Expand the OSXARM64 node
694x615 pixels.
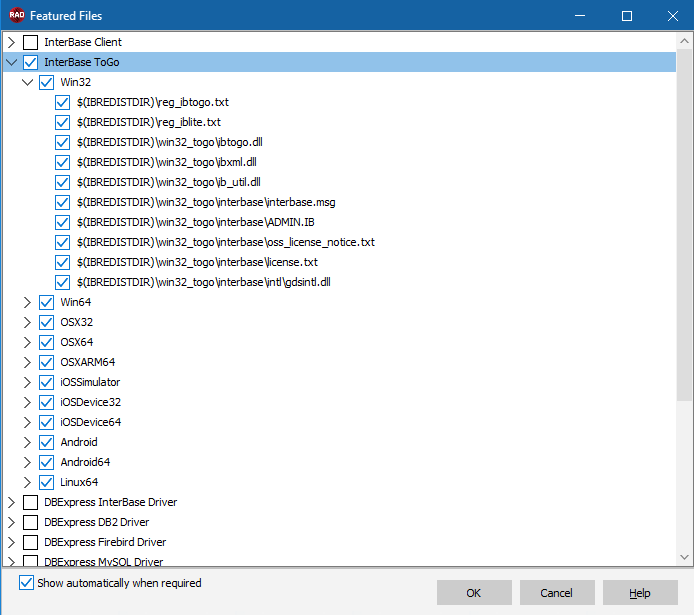pos(27,362)
